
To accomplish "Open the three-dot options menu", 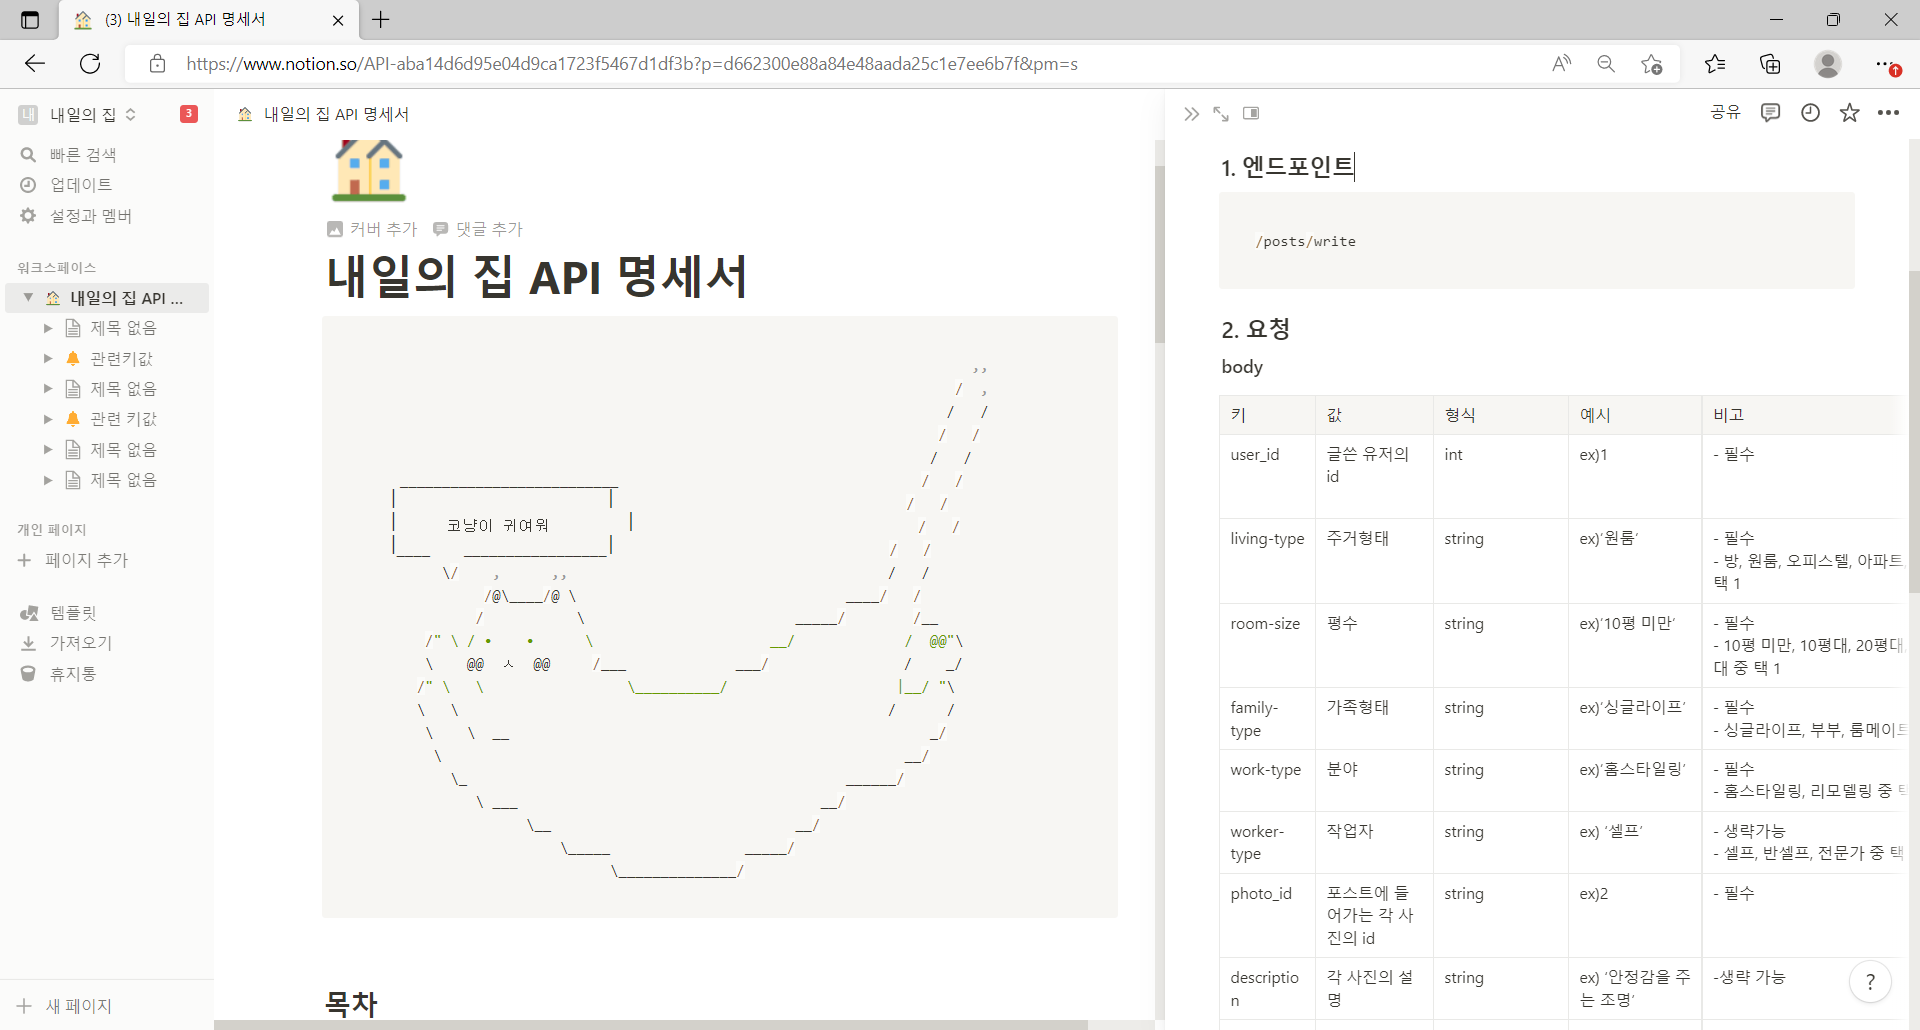I will 1890,113.
